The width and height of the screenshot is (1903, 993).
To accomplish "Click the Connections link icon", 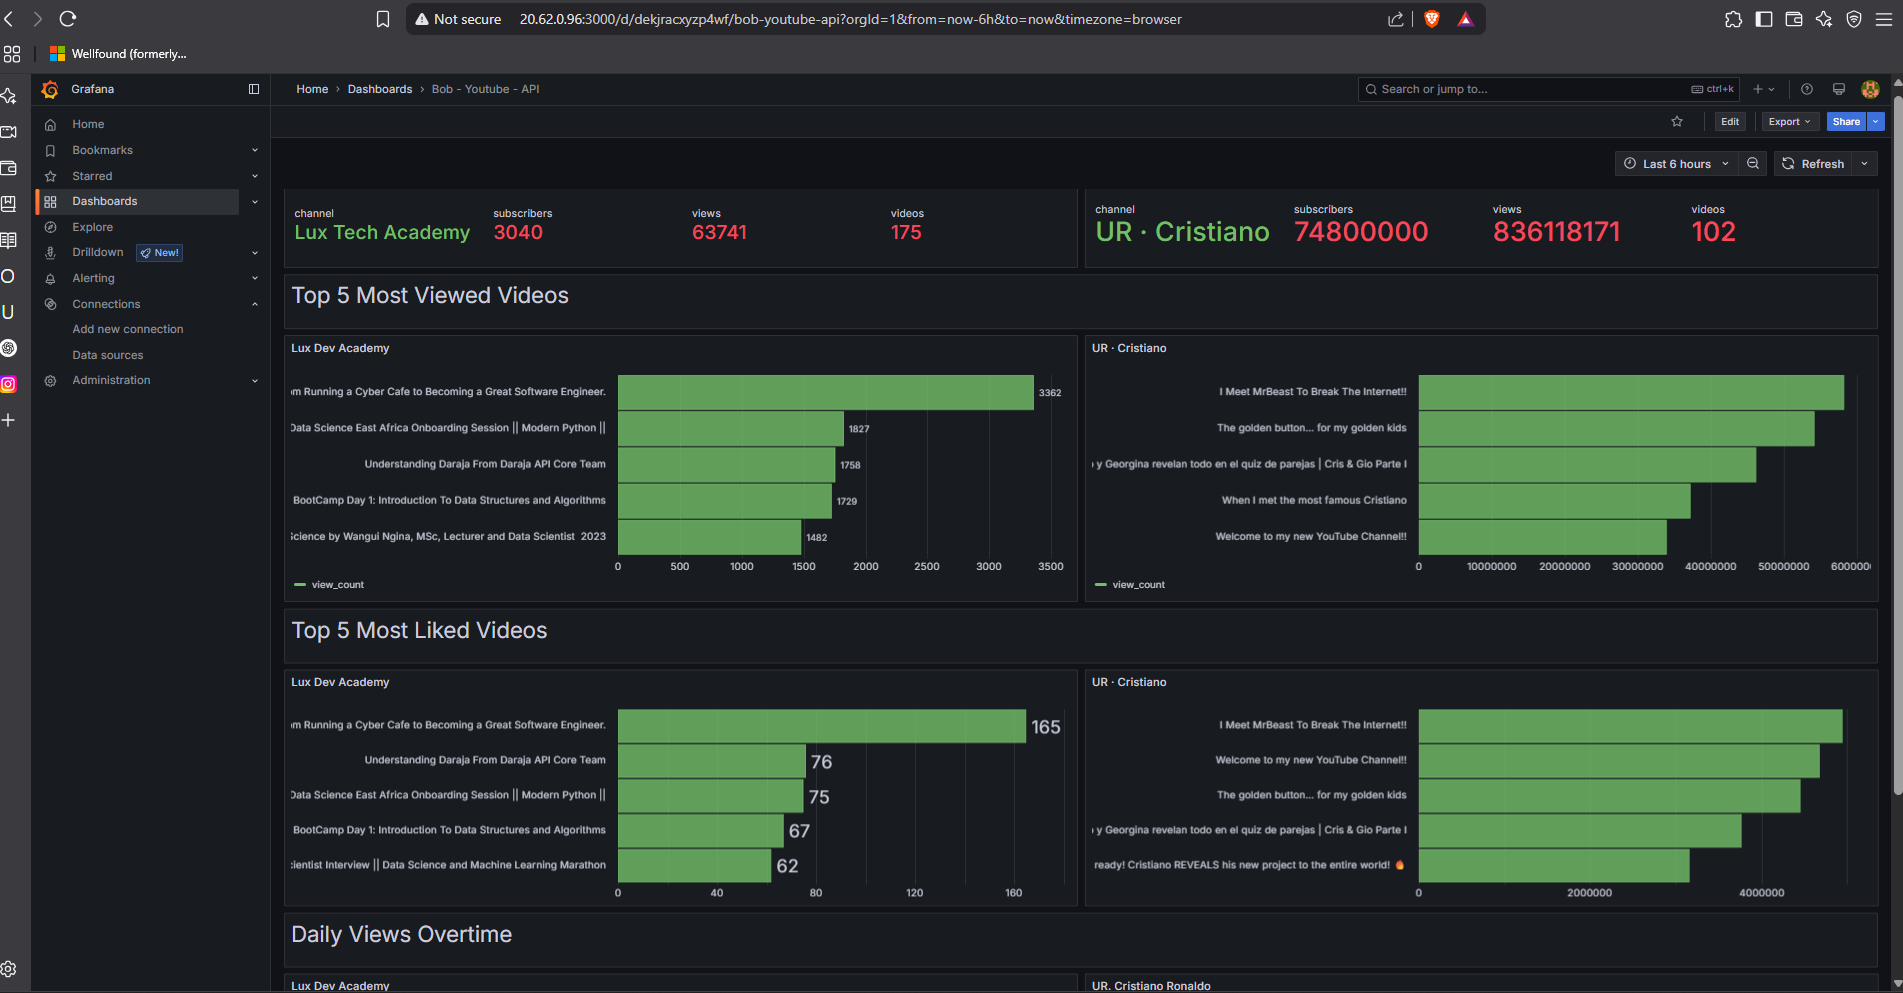I will point(50,304).
